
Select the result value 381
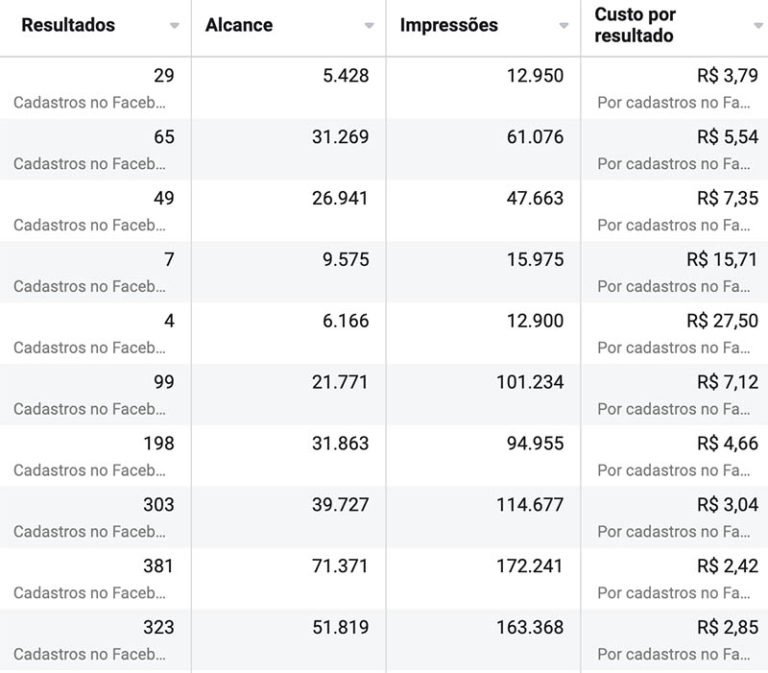(x=158, y=566)
